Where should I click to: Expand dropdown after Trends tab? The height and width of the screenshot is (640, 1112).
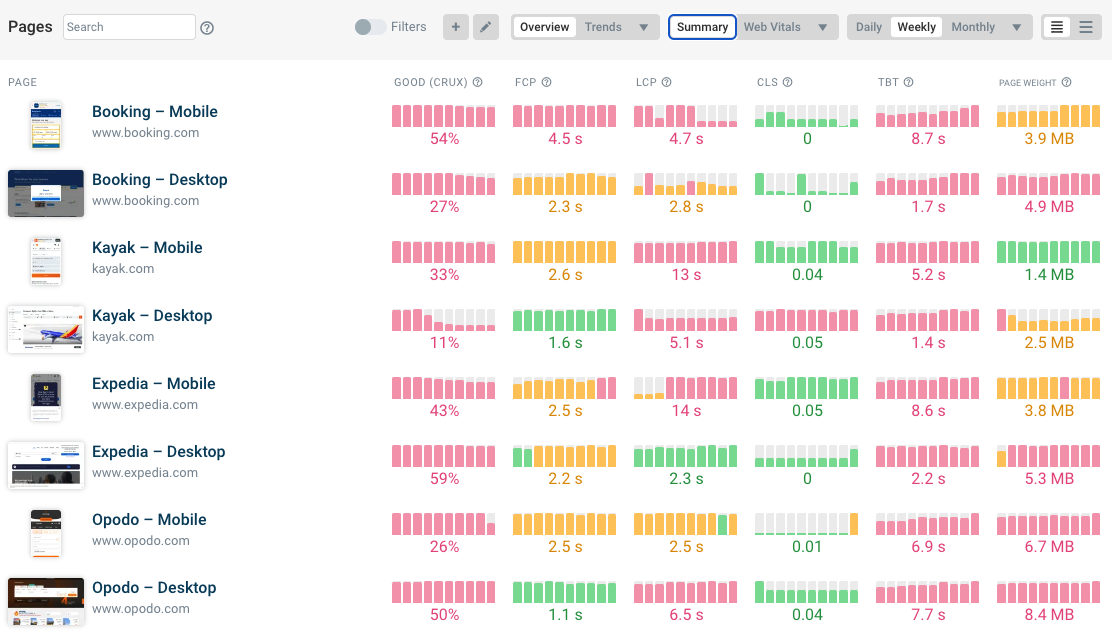coord(643,27)
